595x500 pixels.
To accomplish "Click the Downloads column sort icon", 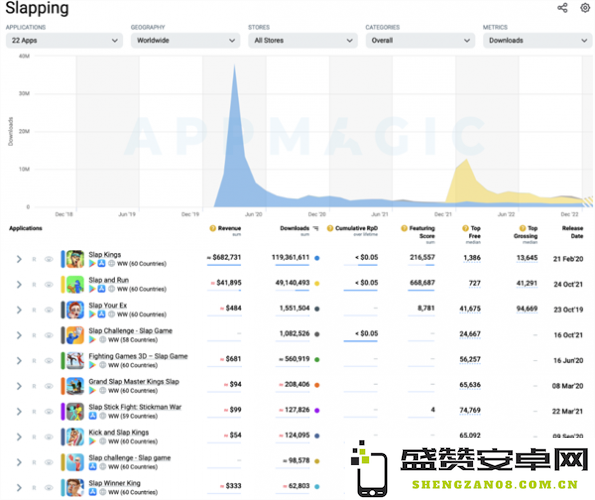I will coord(316,228).
